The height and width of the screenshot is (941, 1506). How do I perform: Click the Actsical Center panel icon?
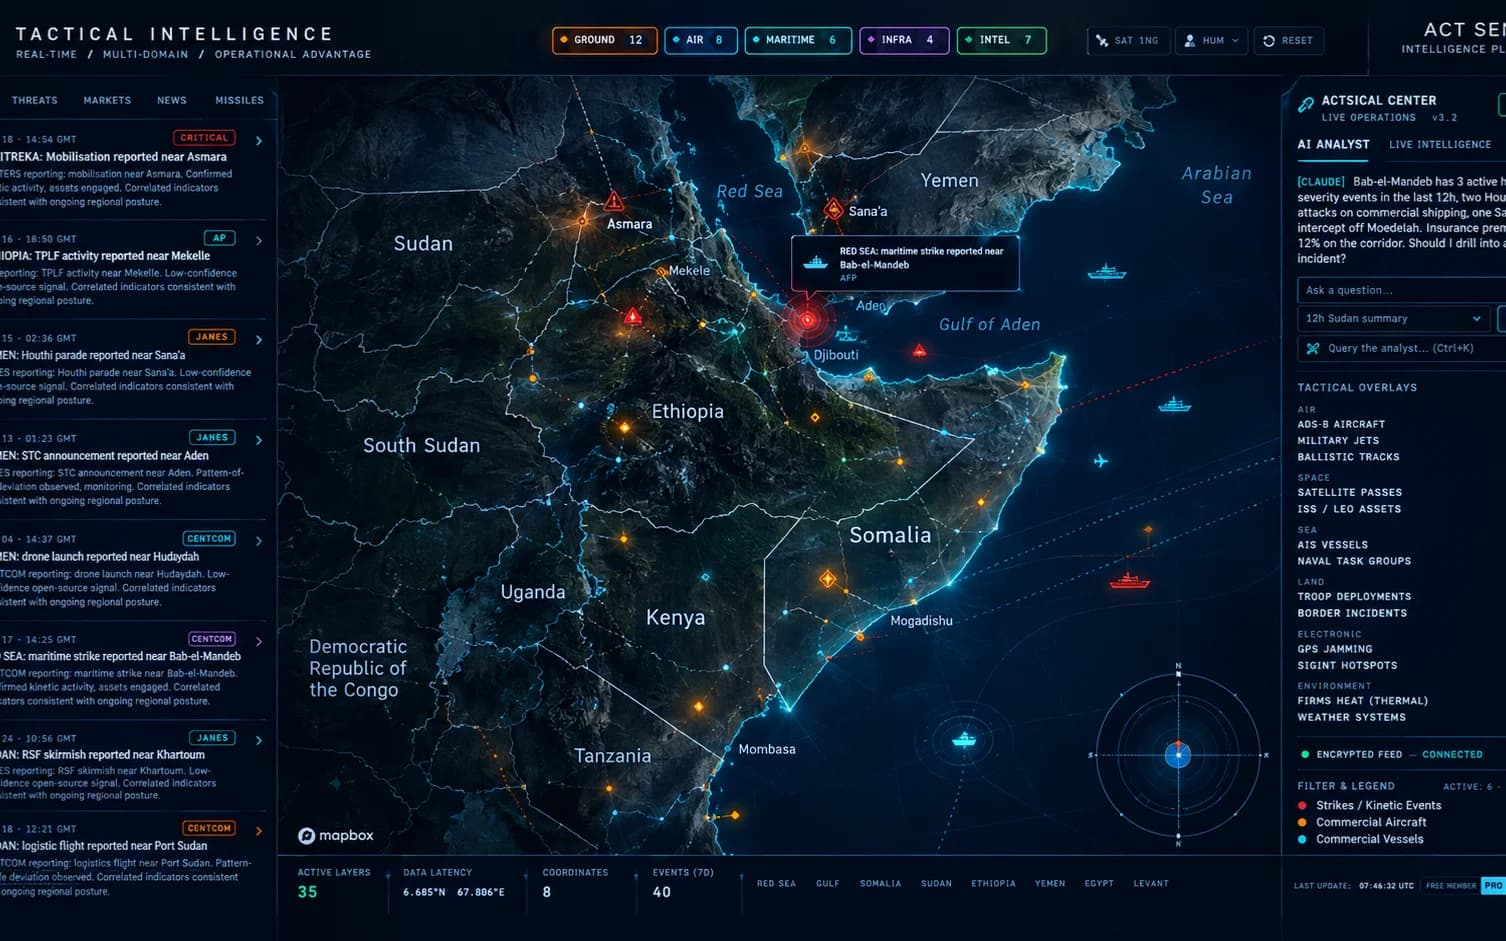click(1305, 105)
